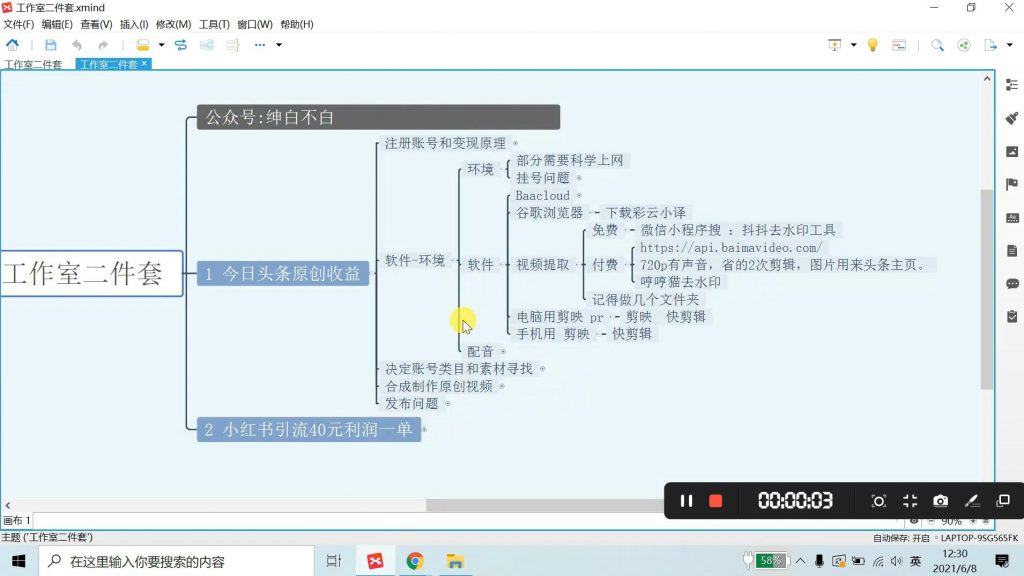Expand the 配音 topic
This screenshot has width=1024, height=576.
click(503, 351)
